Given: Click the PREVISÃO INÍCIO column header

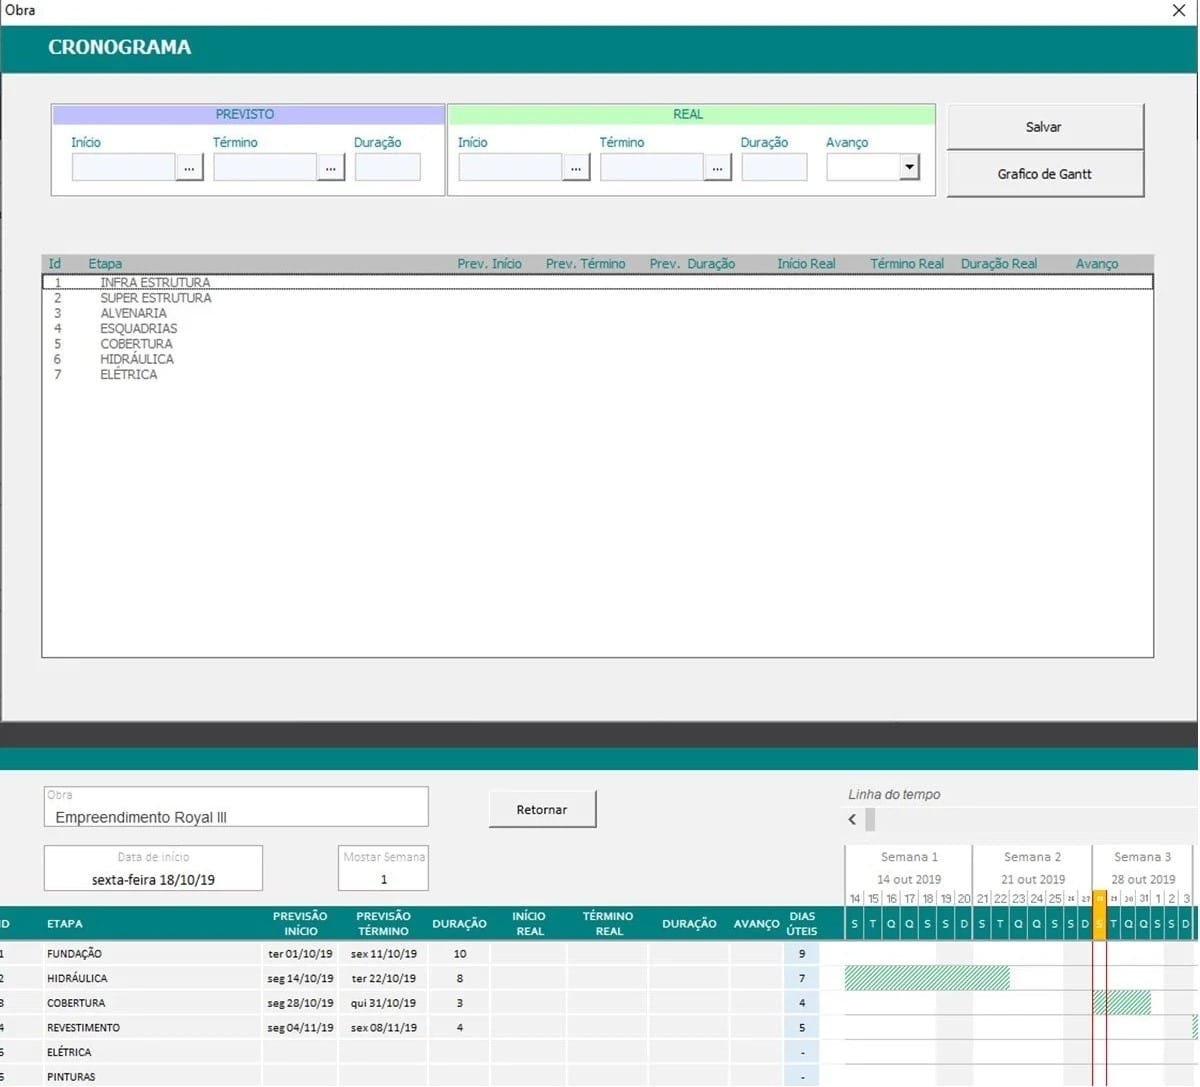Looking at the screenshot, I should coord(300,924).
